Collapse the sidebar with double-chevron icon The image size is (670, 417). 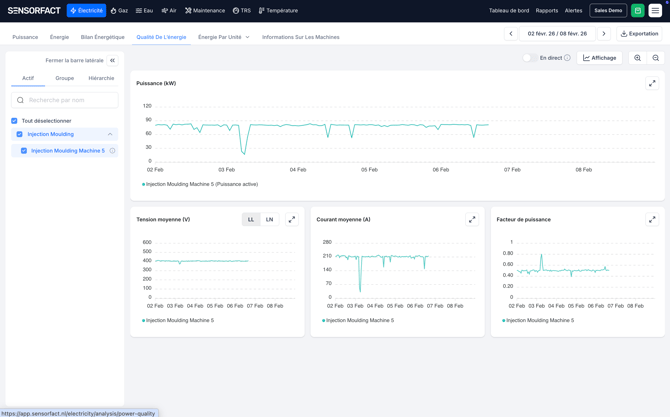pos(112,60)
